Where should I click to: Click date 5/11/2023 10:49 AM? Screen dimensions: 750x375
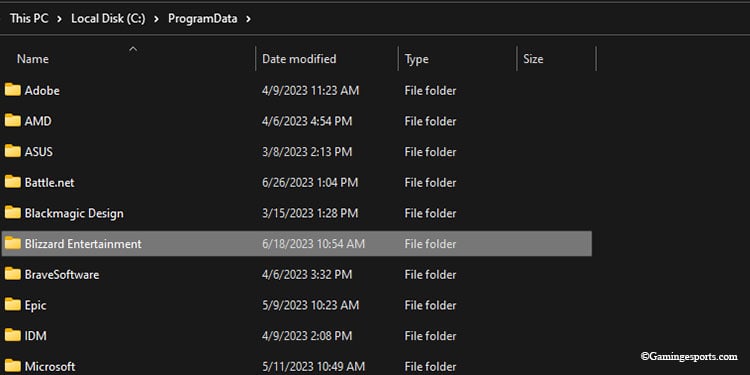[313, 366]
